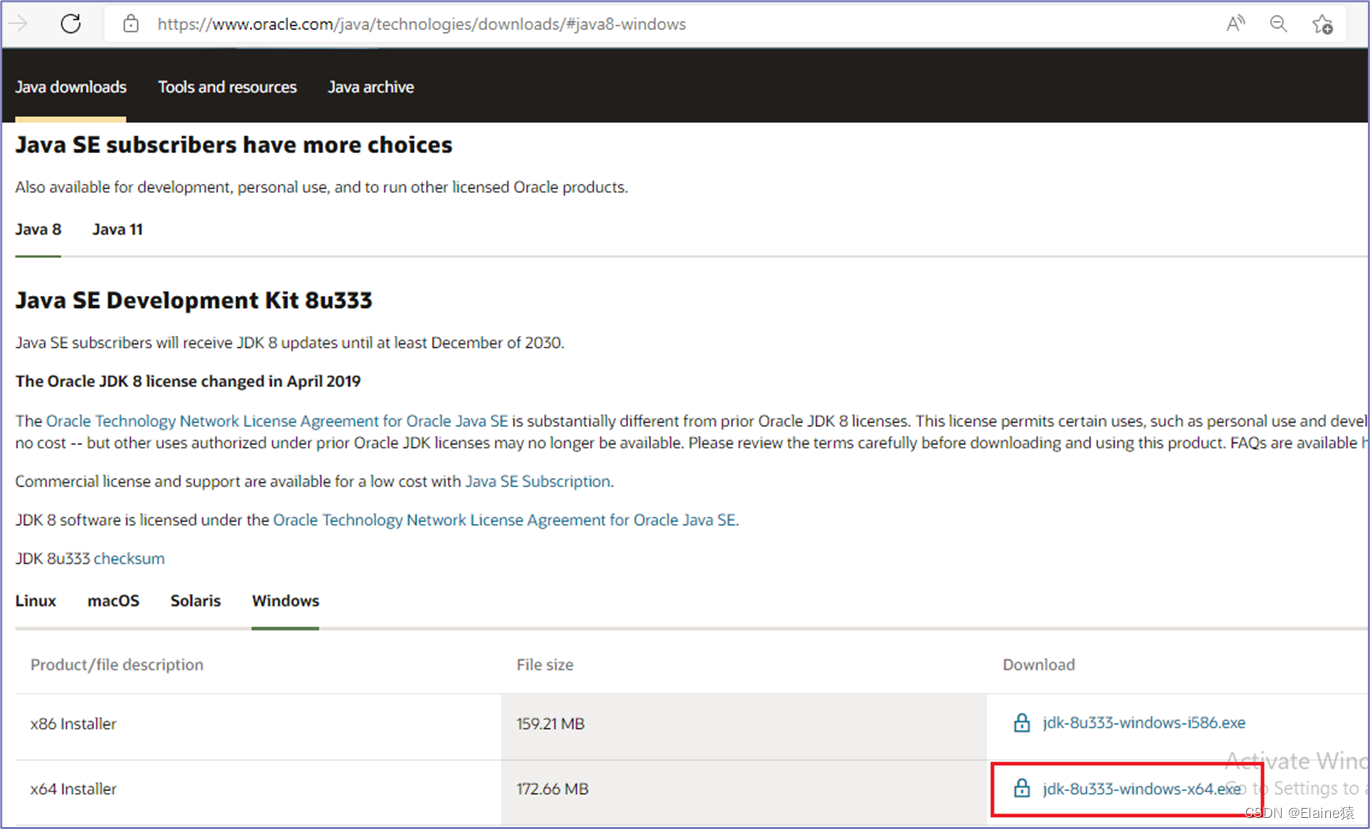Screen dimensions: 1370x829
Task: Open Tools and resources nav tab
Action: point(227,87)
